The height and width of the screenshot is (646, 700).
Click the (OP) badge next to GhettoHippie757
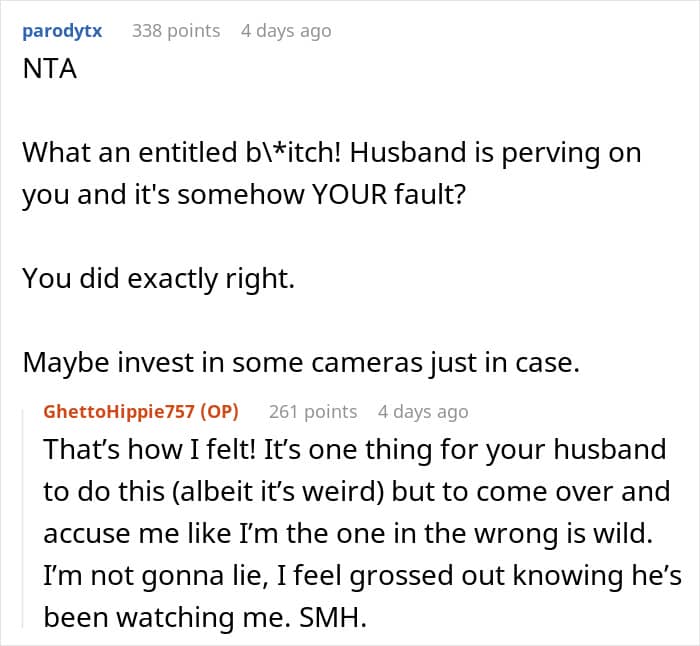pyautogui.click(x=219, y=411)
